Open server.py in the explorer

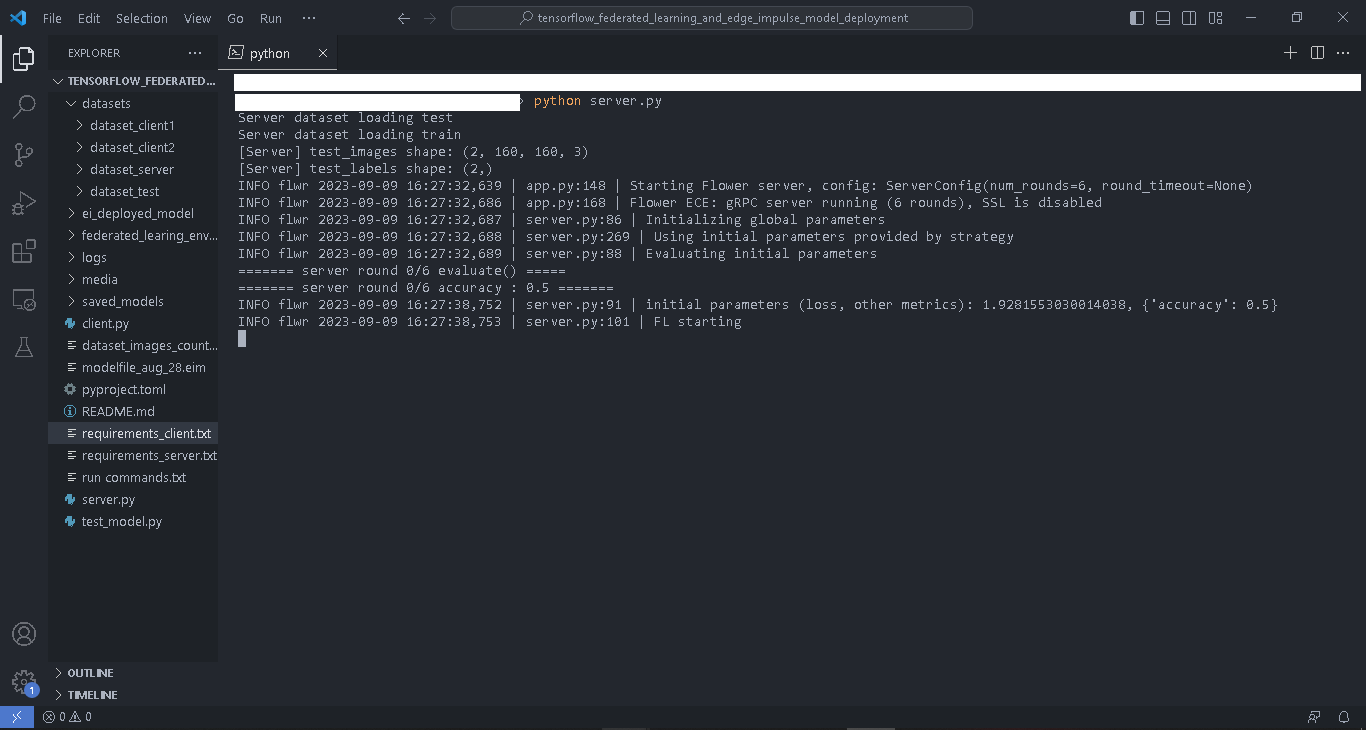[x=133, y=499]
